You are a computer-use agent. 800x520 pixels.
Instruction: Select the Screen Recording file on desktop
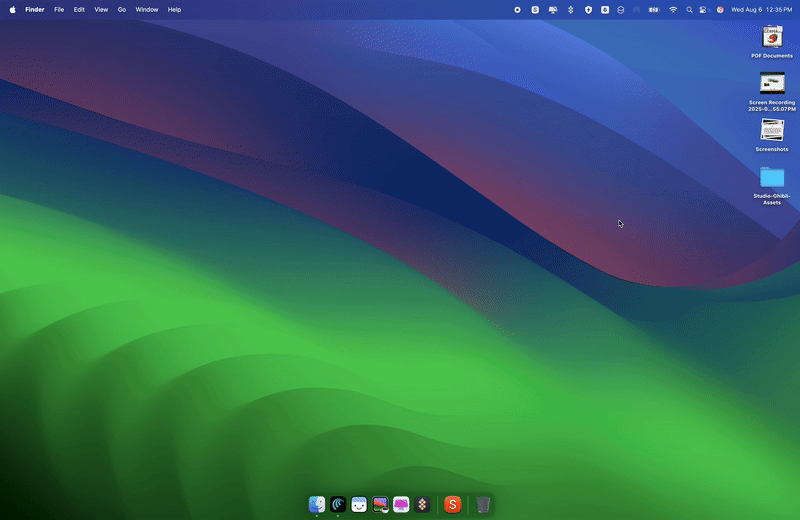[x=772, y=83]
